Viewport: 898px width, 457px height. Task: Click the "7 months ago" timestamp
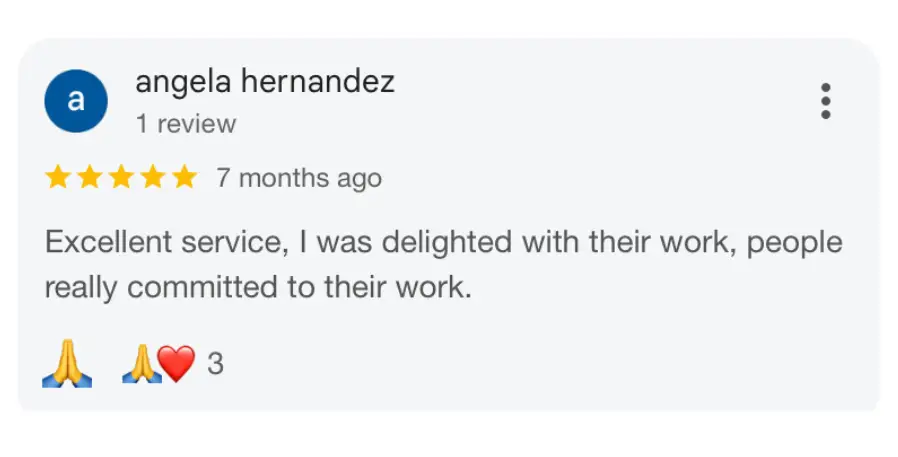coord(299,178)
